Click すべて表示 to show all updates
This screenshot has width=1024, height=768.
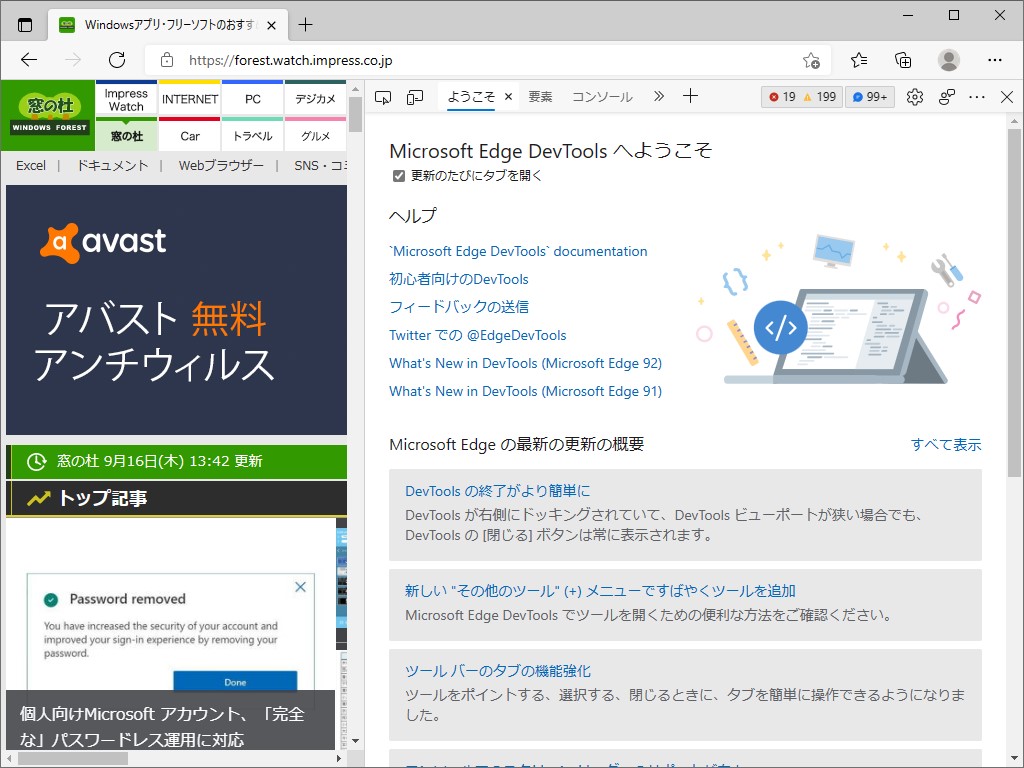946,445
